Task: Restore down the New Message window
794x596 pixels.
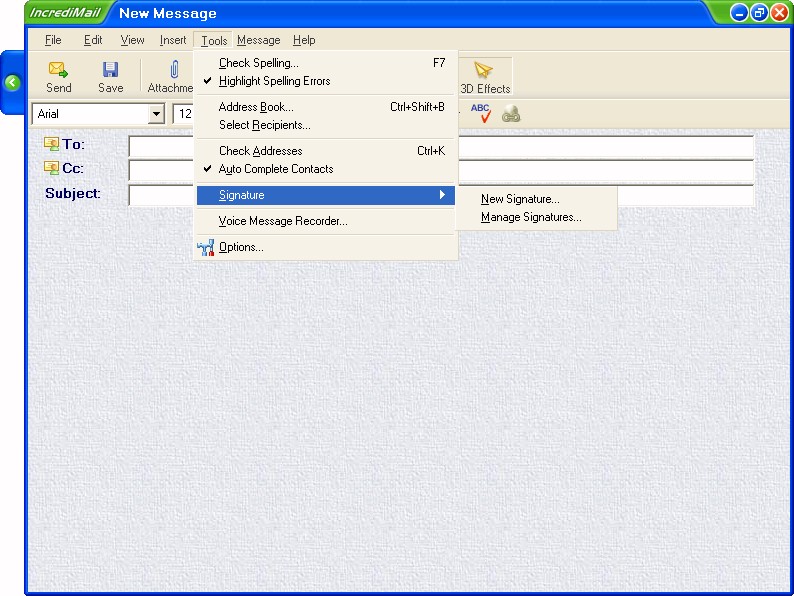Action: pos(759,13)
